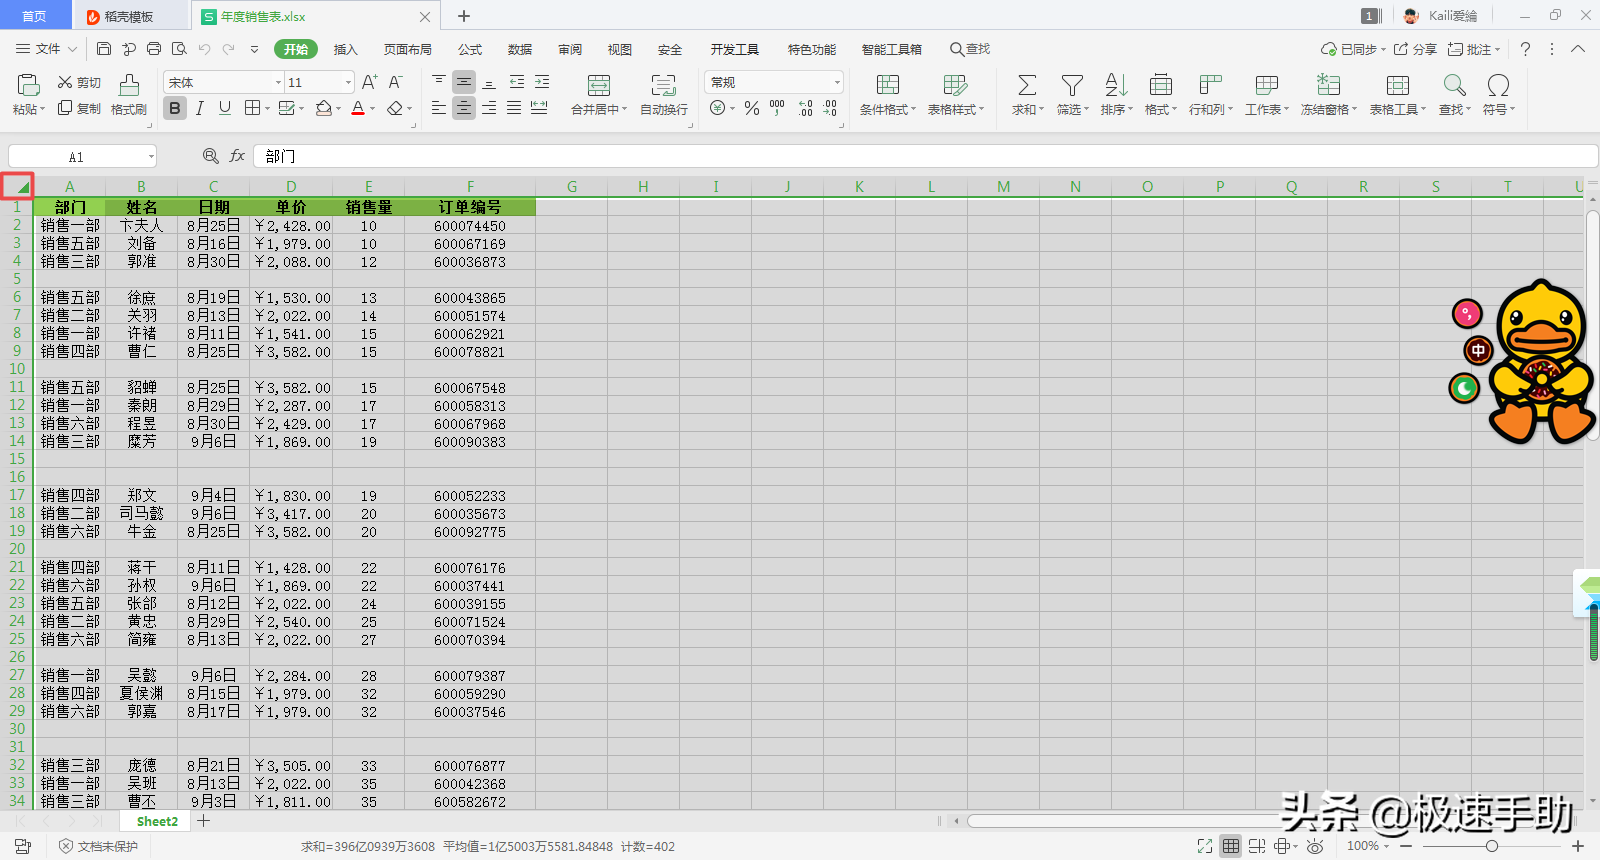Viewport: 1600px width, 860px height.
Task: Toggle right text alignment
Action: click(x=489, y=108)
